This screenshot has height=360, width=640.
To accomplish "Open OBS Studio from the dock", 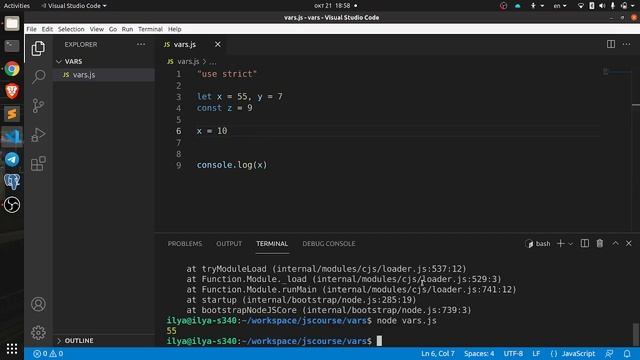I will click(12, 204).
